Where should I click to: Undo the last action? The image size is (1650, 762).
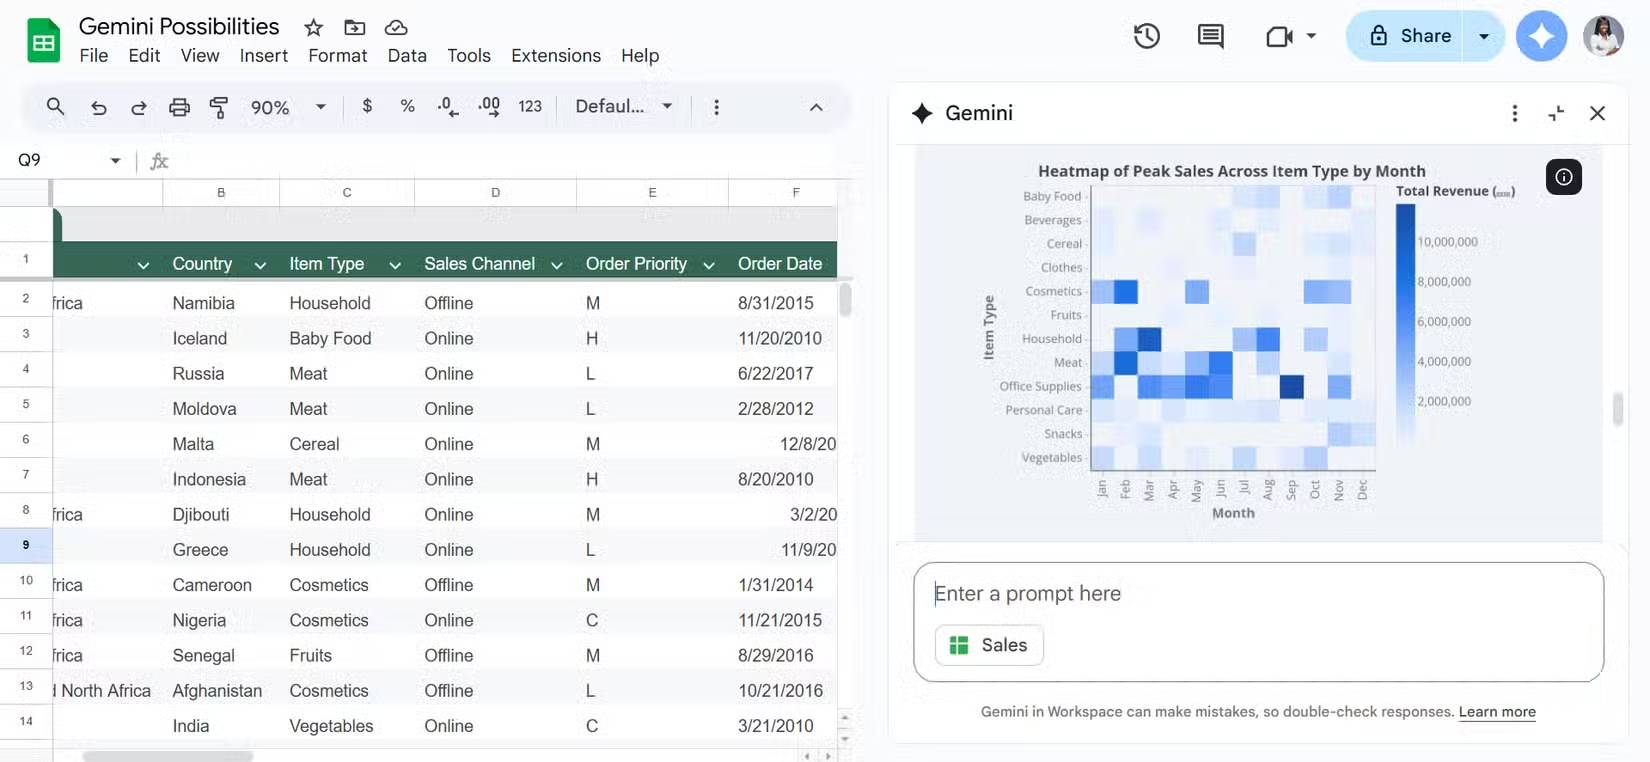[98, 107]
